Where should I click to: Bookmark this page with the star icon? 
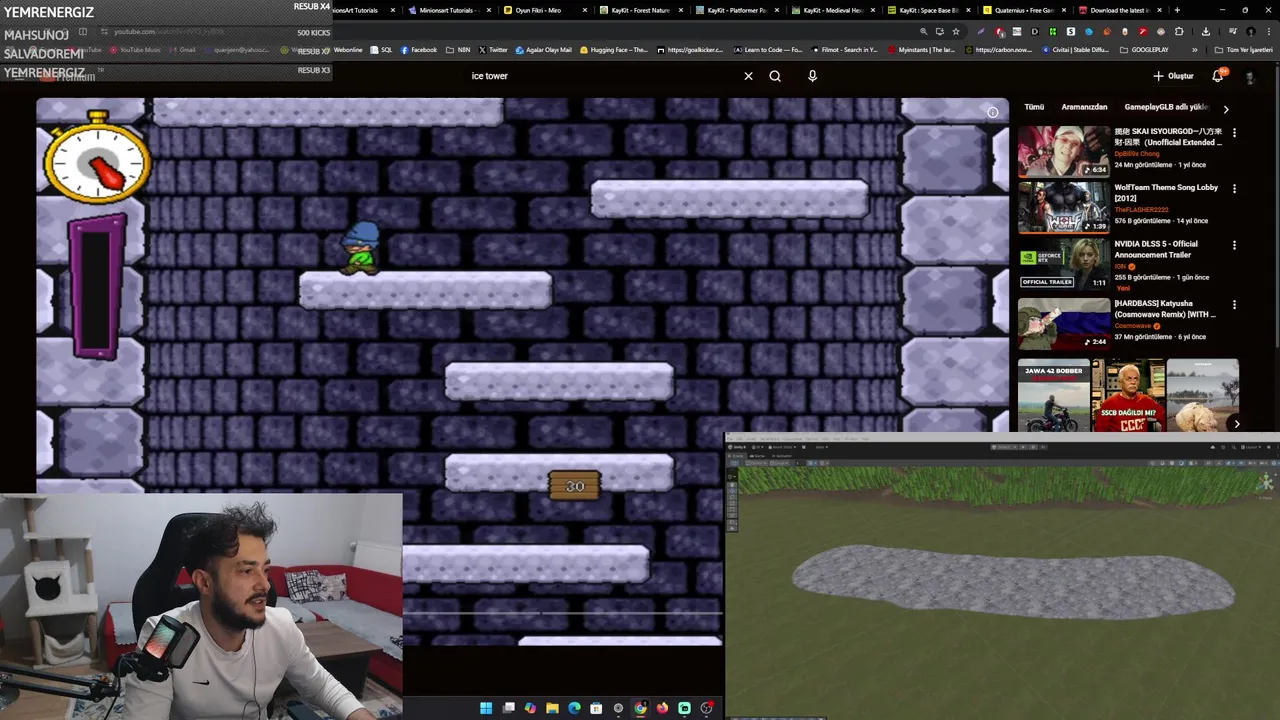[x=956, y=32]
